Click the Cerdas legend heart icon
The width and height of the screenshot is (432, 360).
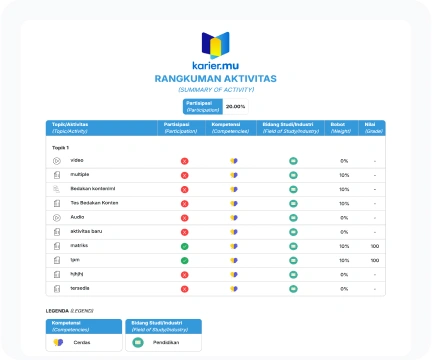(58, 342)
